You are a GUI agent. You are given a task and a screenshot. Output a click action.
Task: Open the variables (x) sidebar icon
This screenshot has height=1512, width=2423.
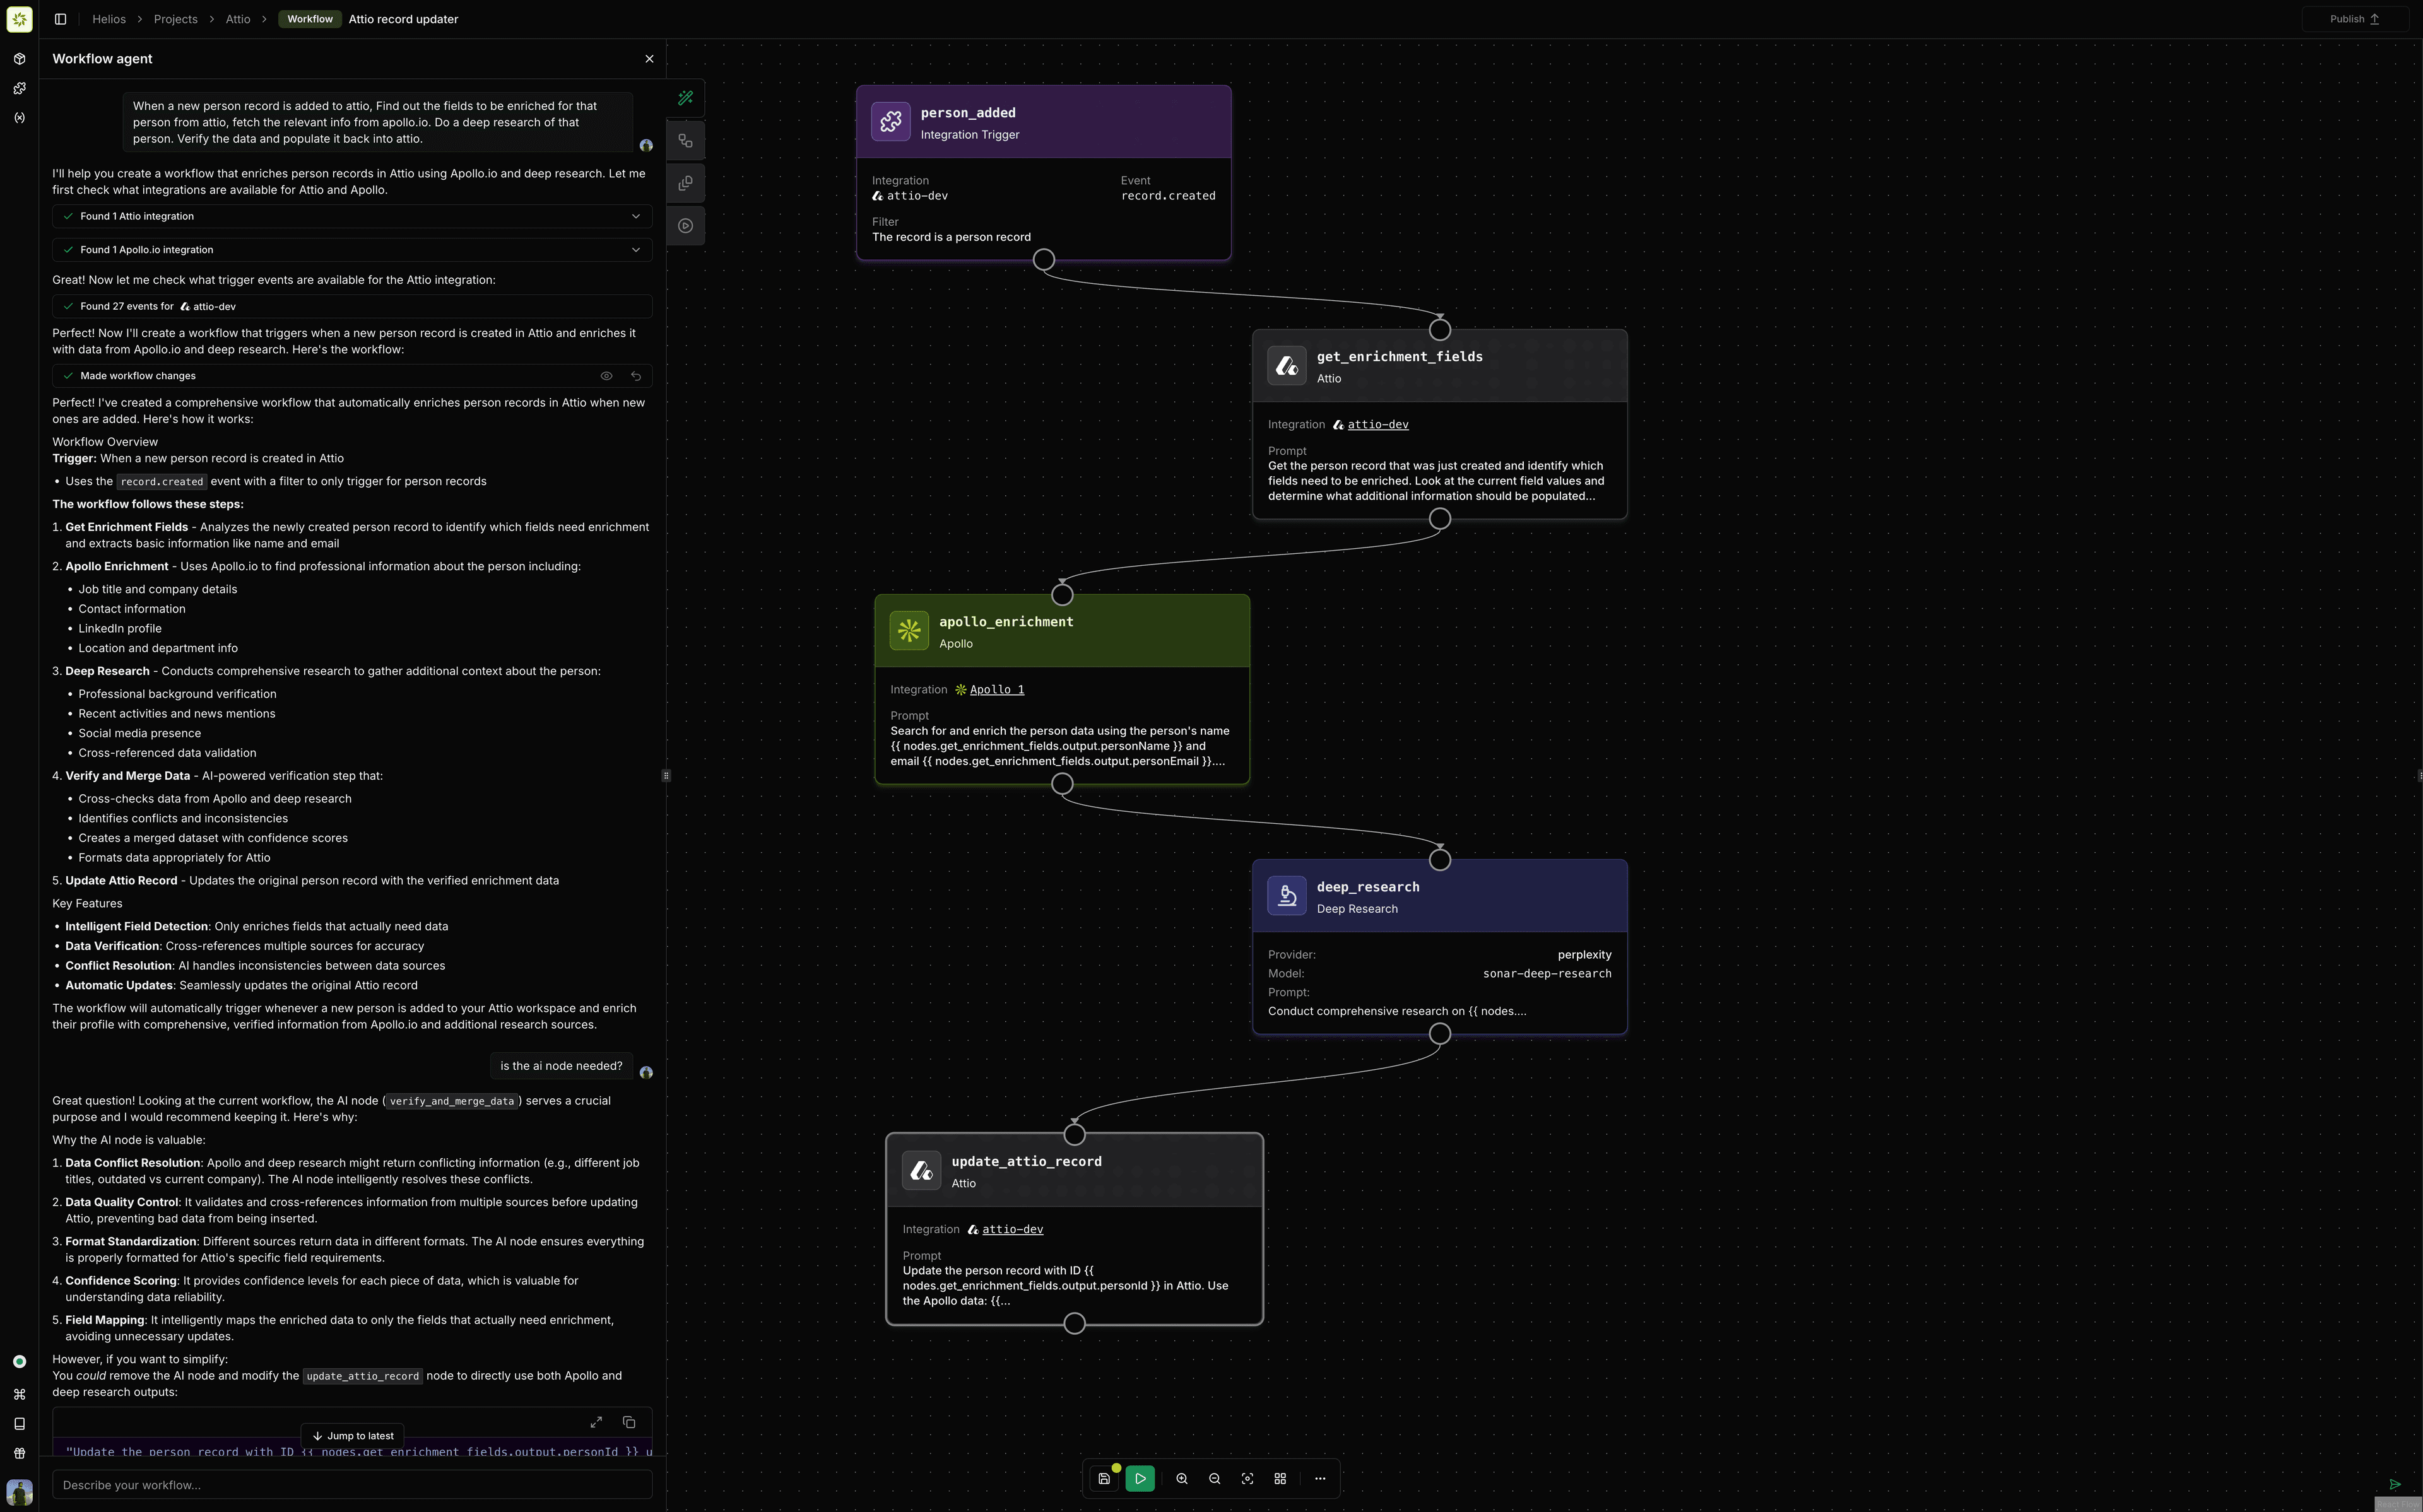19,118
